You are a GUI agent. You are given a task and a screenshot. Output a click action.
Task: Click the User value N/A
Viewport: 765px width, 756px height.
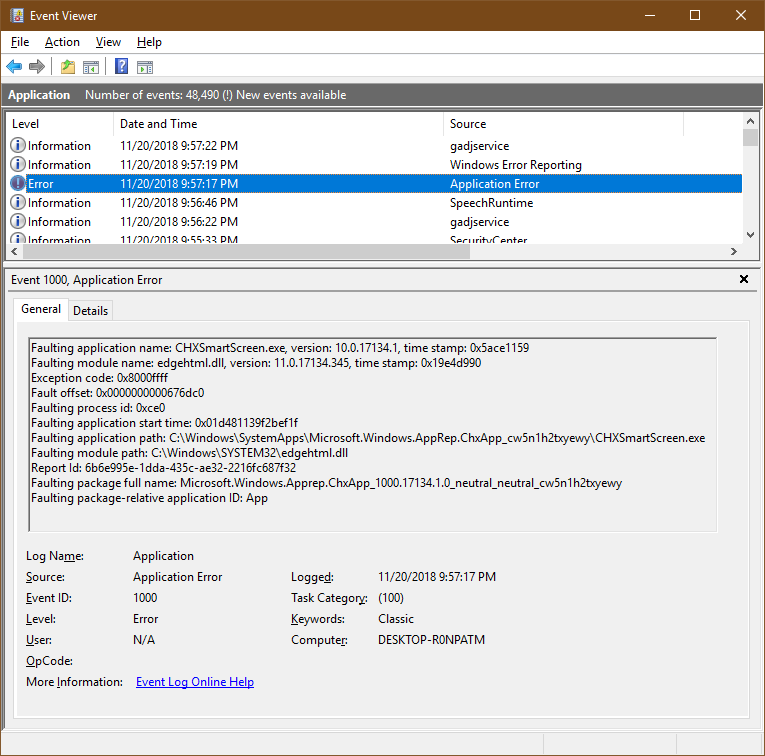[144, 640]
